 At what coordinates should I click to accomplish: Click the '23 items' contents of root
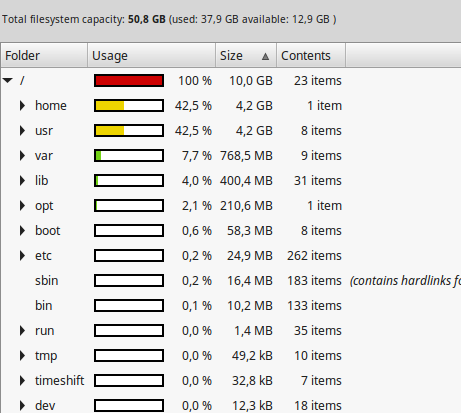(x=318, y=81)
